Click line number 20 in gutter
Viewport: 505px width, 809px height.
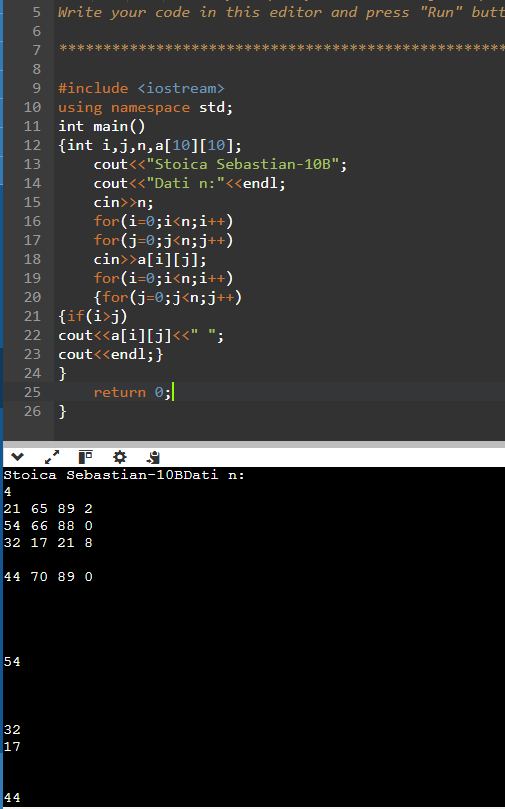pyautogui.click(x=32, y=297)
